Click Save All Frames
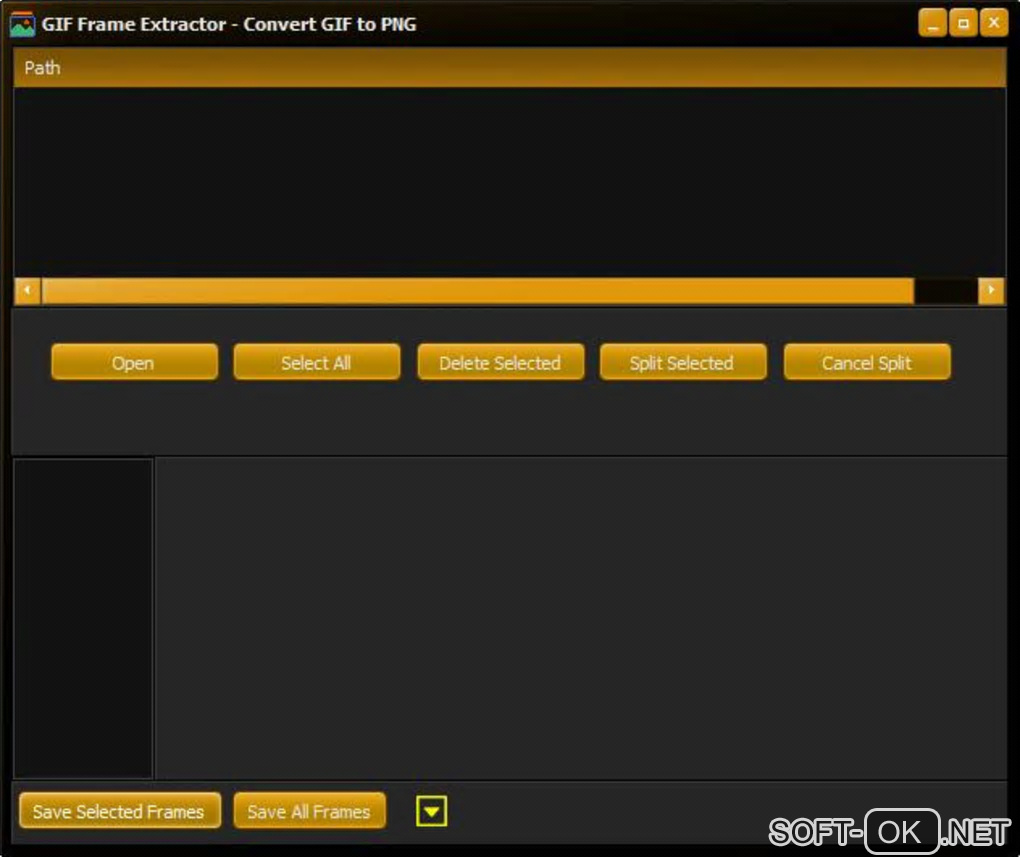Image resolution: width=1020 pixels, height=857 pixels. (310, 811)
